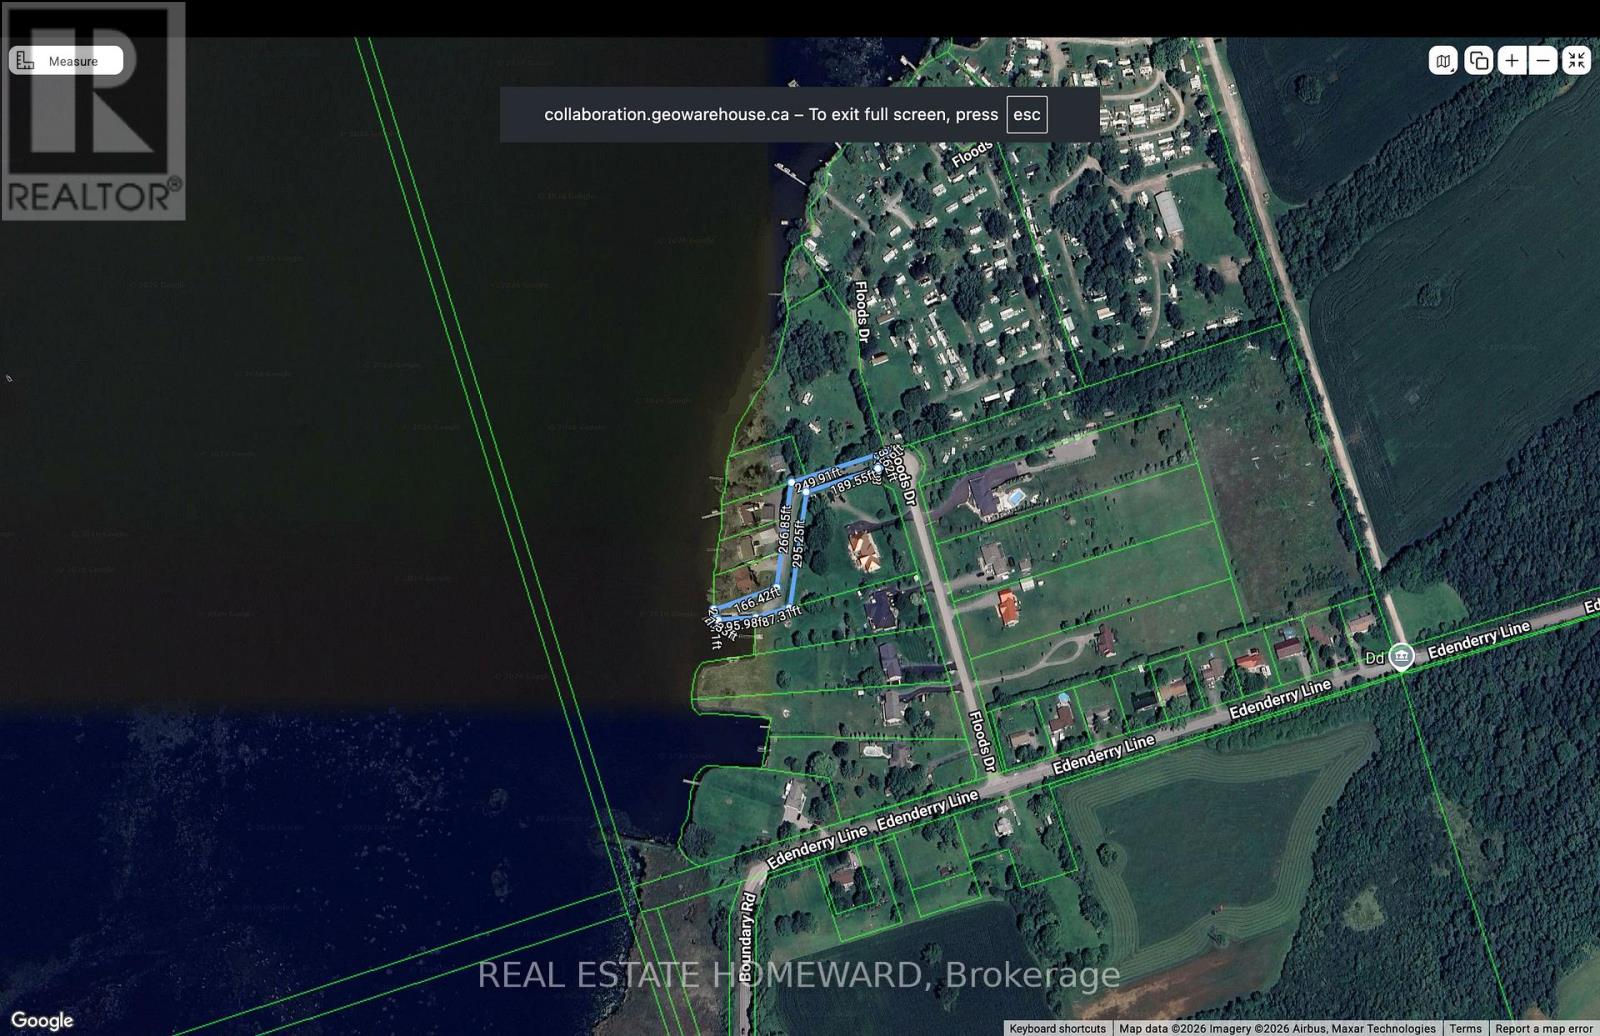Select the Map data ©2026 Imagery attribution text

pos(1277,1028)
